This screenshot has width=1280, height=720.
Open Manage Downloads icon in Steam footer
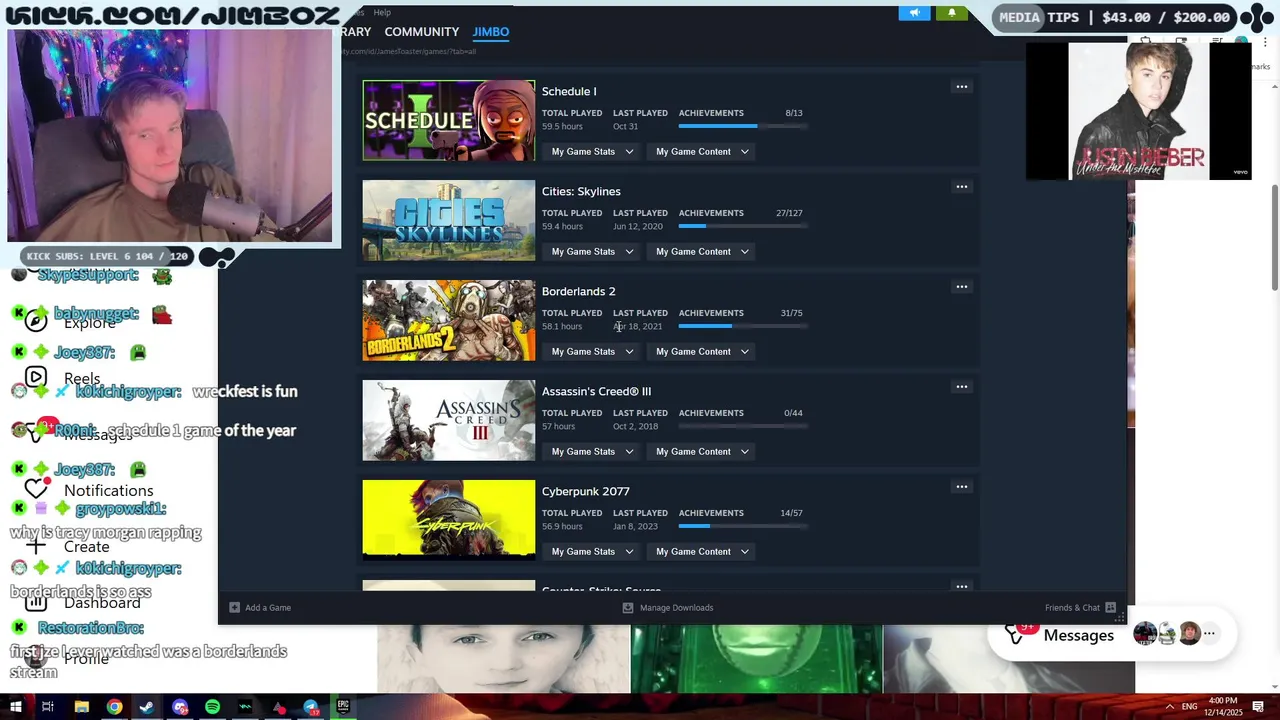628,607
